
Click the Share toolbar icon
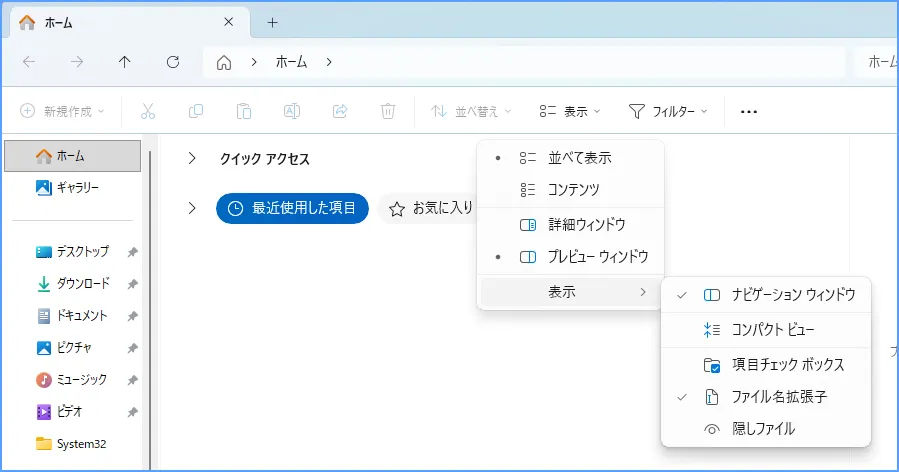coord(340,111)
